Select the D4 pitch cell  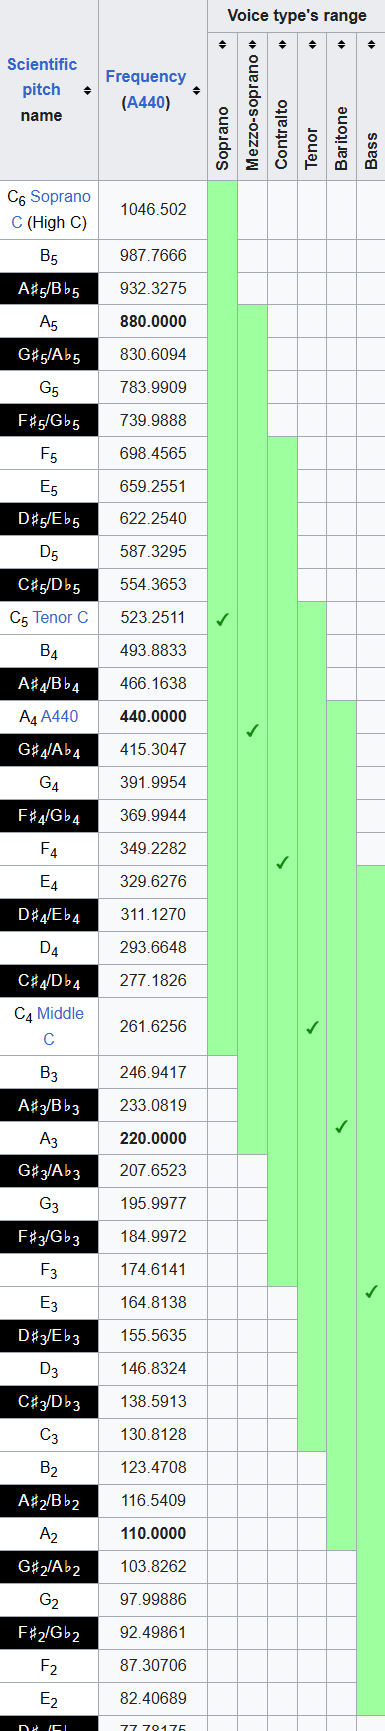49,948
